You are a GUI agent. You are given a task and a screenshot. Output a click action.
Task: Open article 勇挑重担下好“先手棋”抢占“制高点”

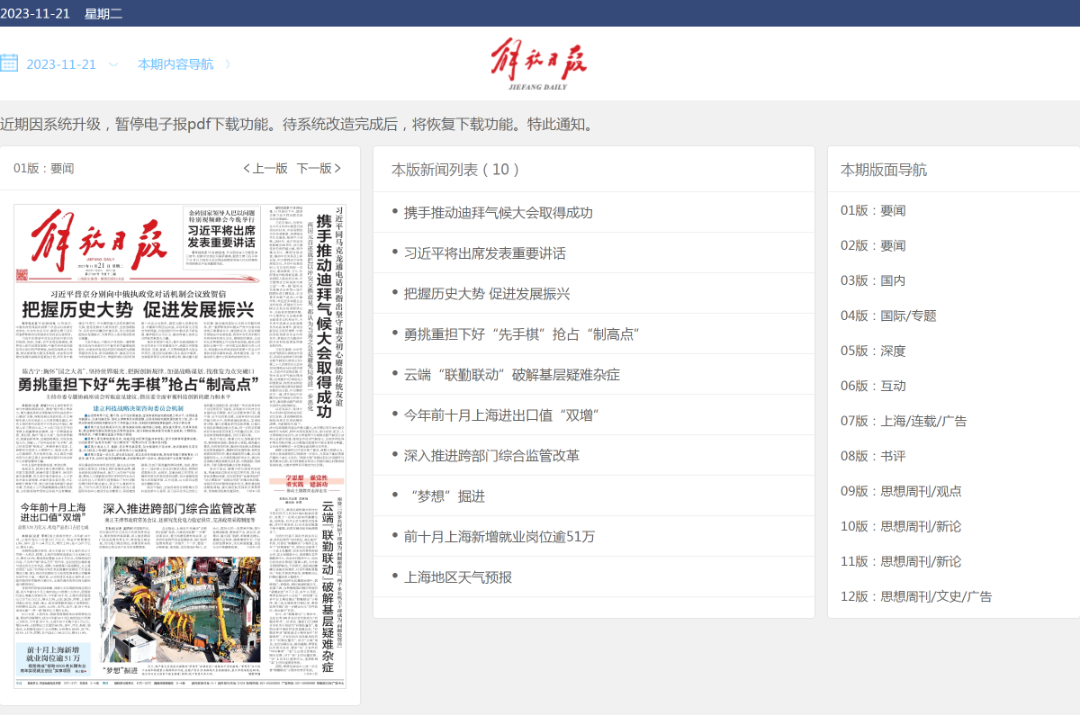(521, 334)
